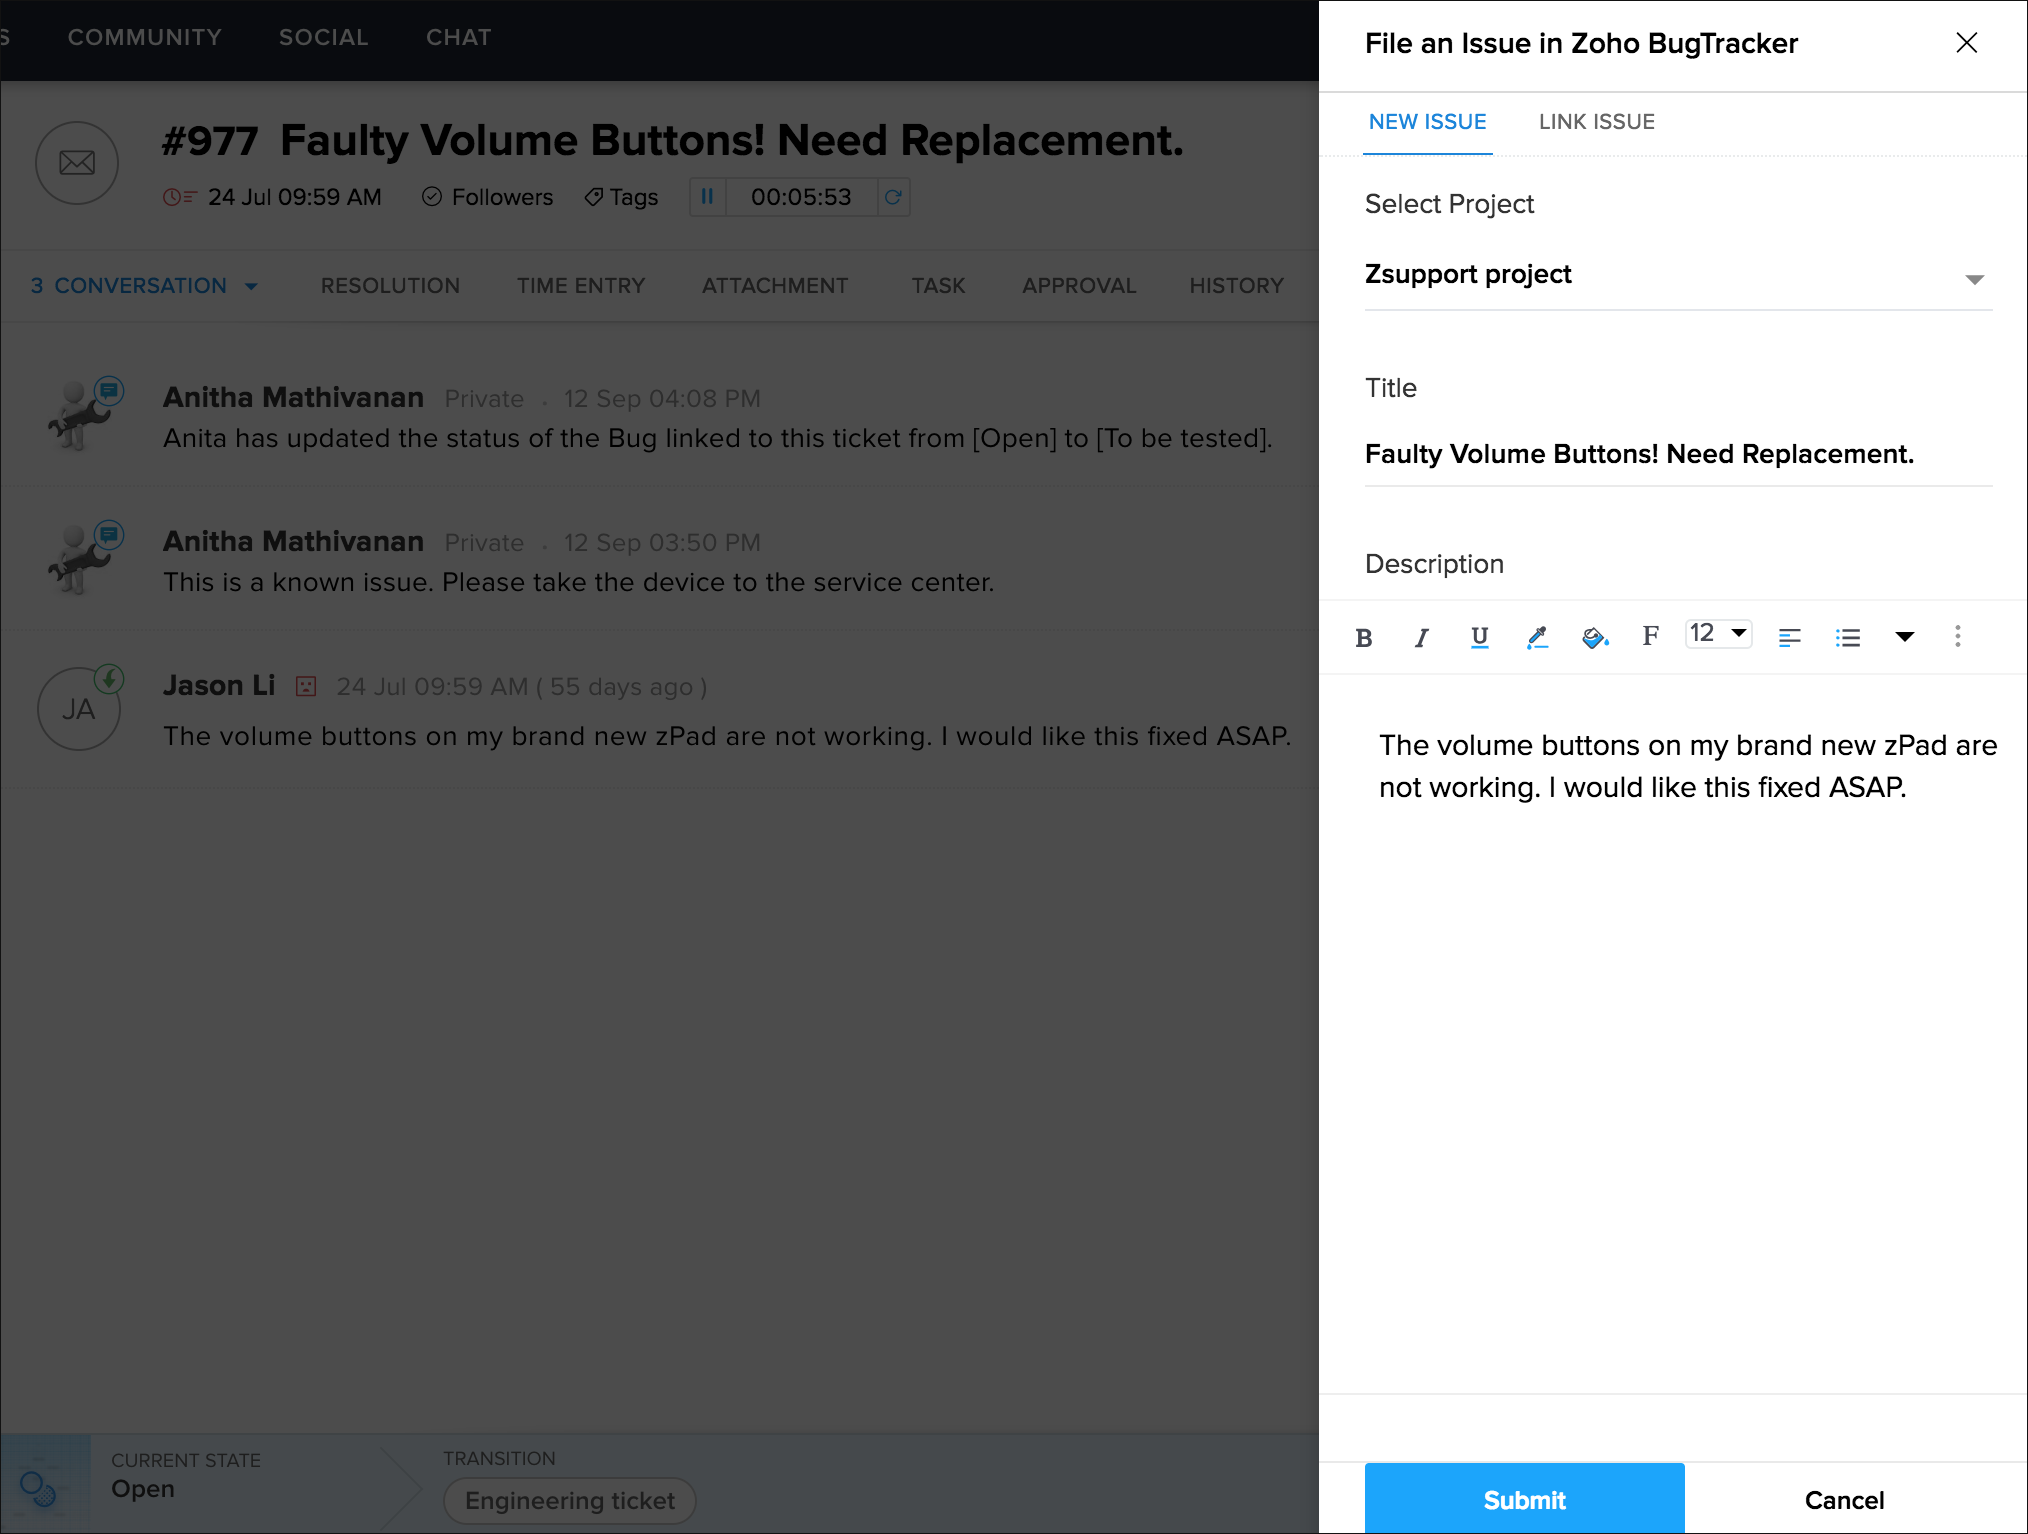Click the issue Title input field

(x=1677, y=454)
